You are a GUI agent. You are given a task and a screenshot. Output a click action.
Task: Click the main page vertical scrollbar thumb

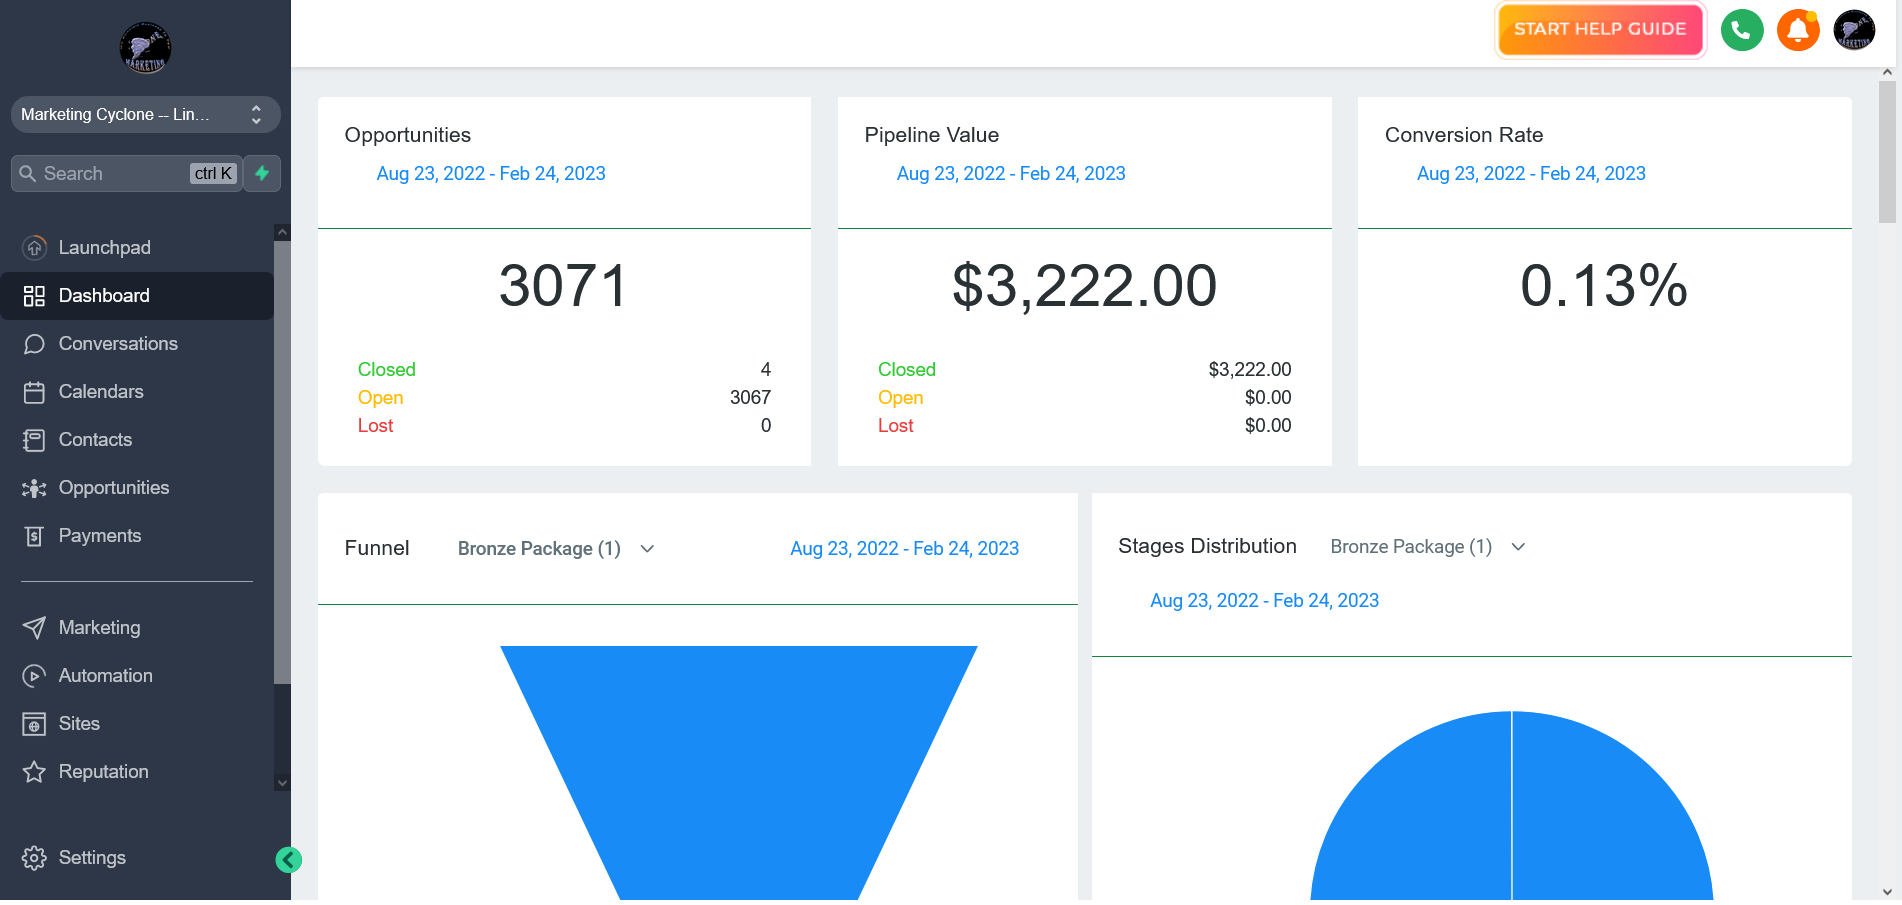[1887, 152]
